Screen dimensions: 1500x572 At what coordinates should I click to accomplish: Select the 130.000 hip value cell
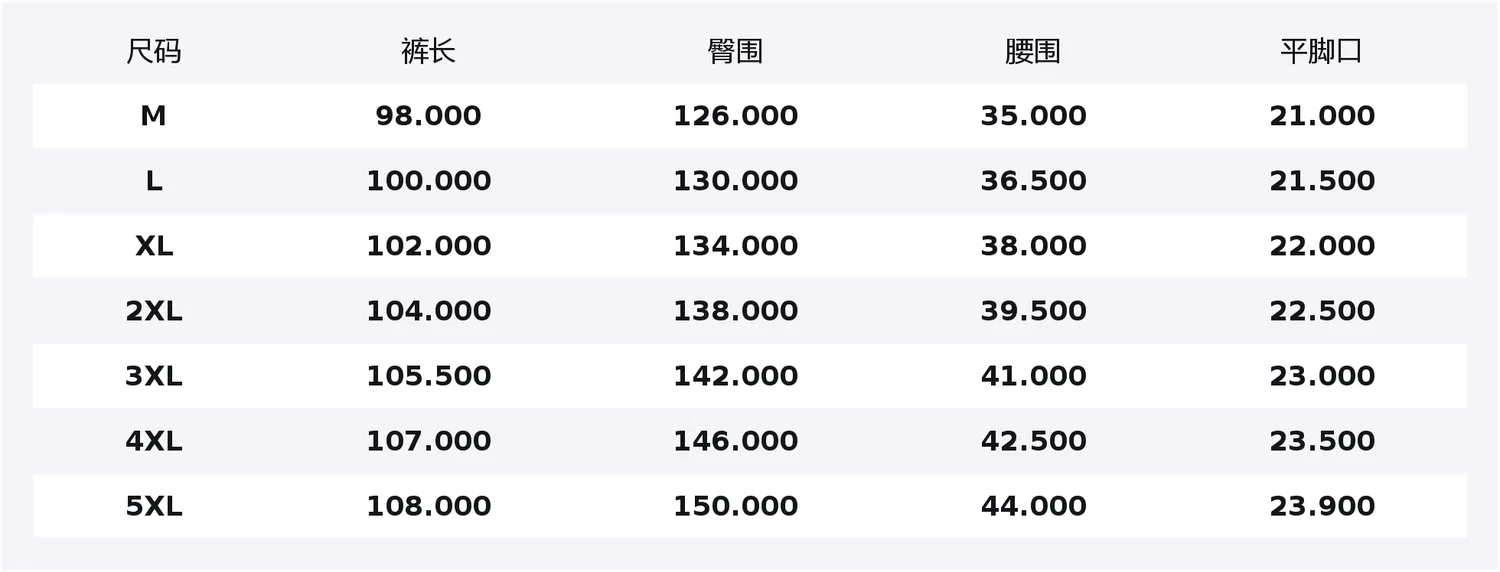point(735,181)
